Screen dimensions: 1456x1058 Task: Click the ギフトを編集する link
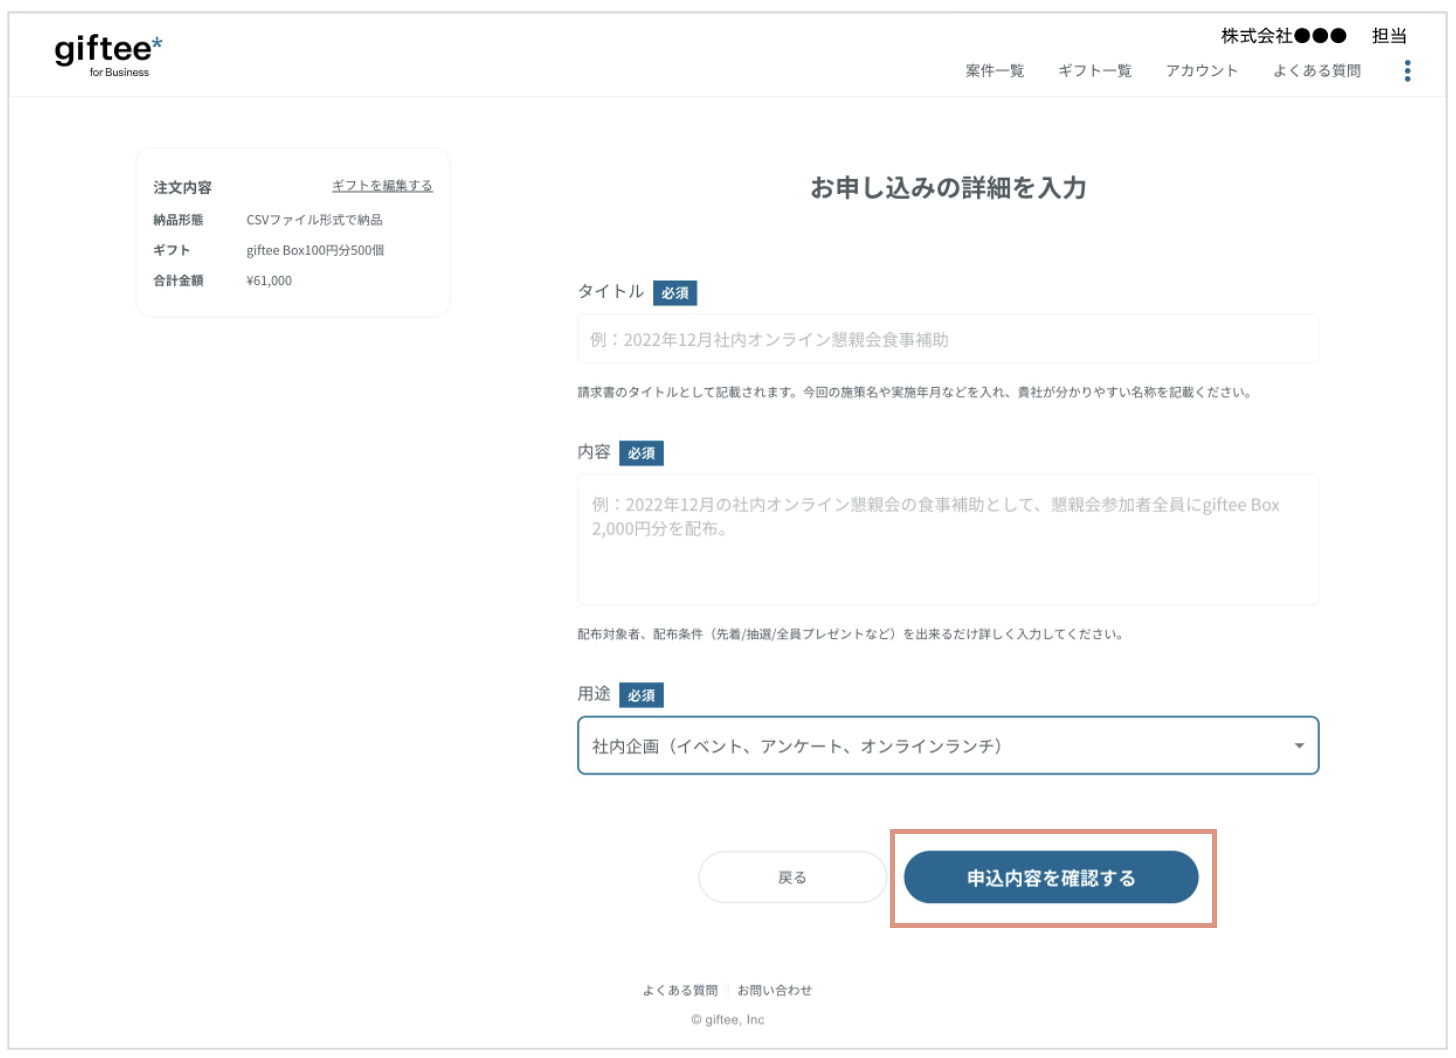382,186
